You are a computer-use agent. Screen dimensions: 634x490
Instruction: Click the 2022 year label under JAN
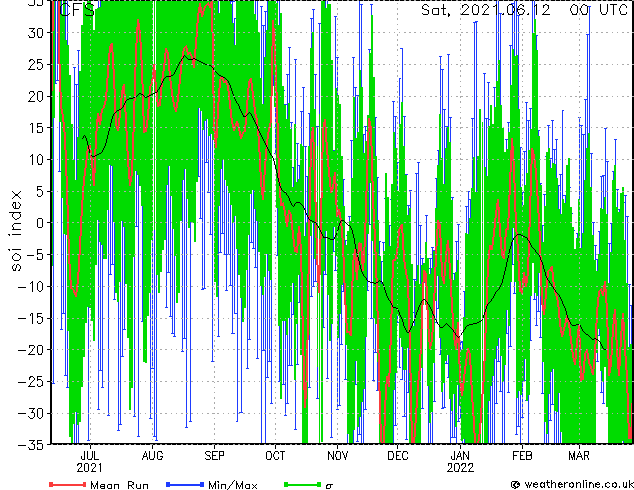[460, 468]
